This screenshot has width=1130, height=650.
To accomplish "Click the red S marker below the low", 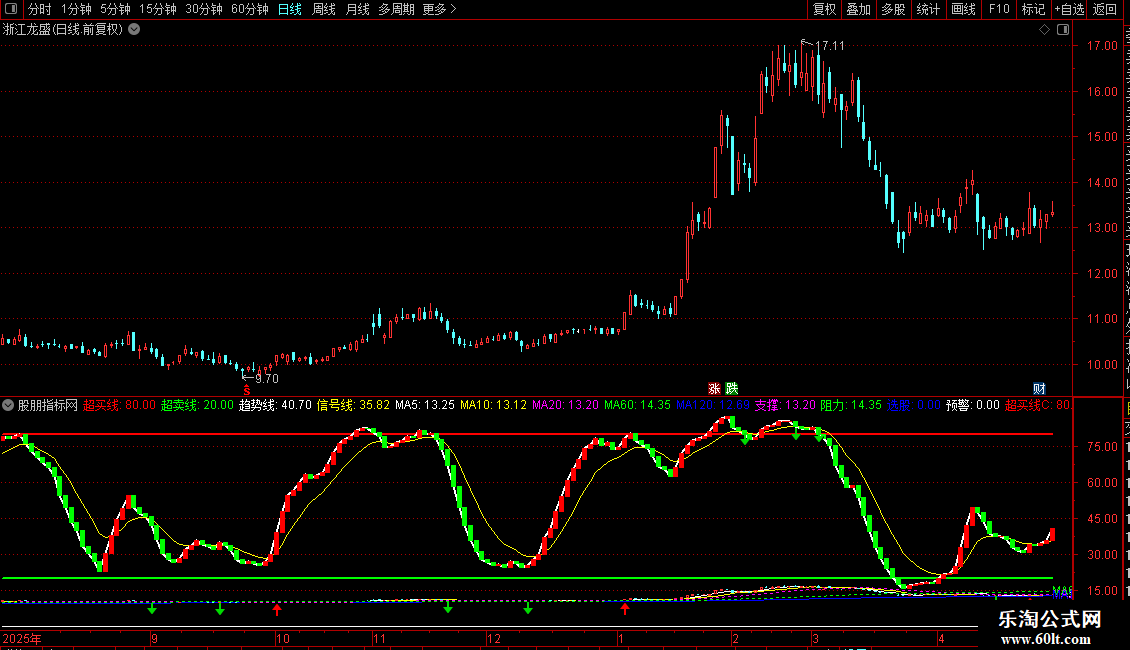I will [246, 389].
